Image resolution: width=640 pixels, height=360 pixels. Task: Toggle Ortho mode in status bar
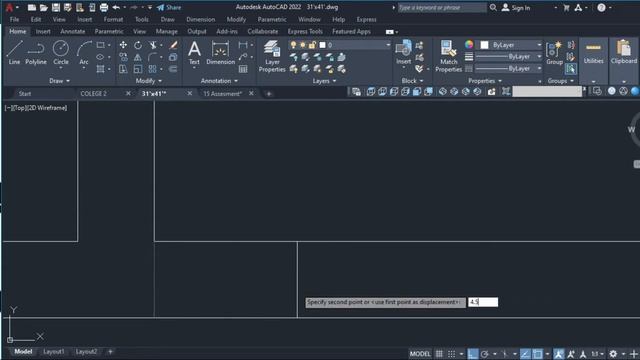[x=473, y=354]
